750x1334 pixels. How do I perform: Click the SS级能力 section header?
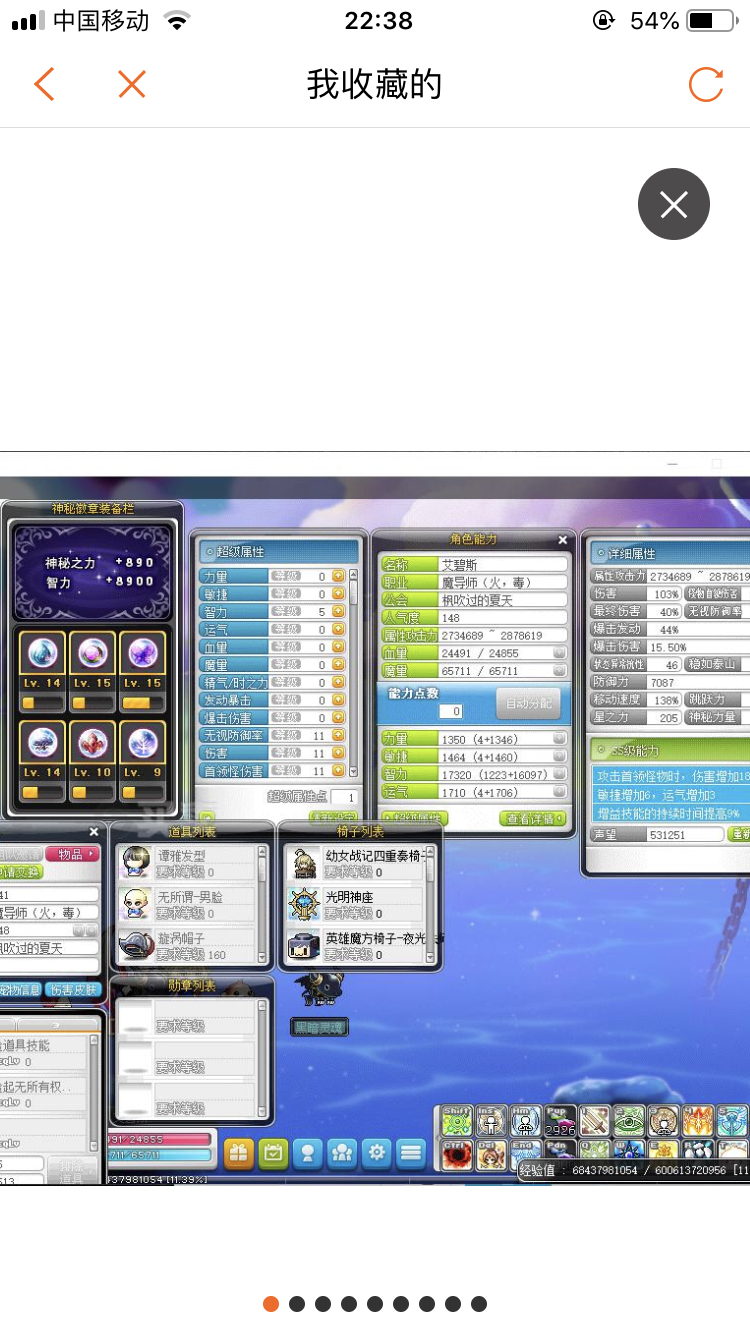tap(668, 749)
